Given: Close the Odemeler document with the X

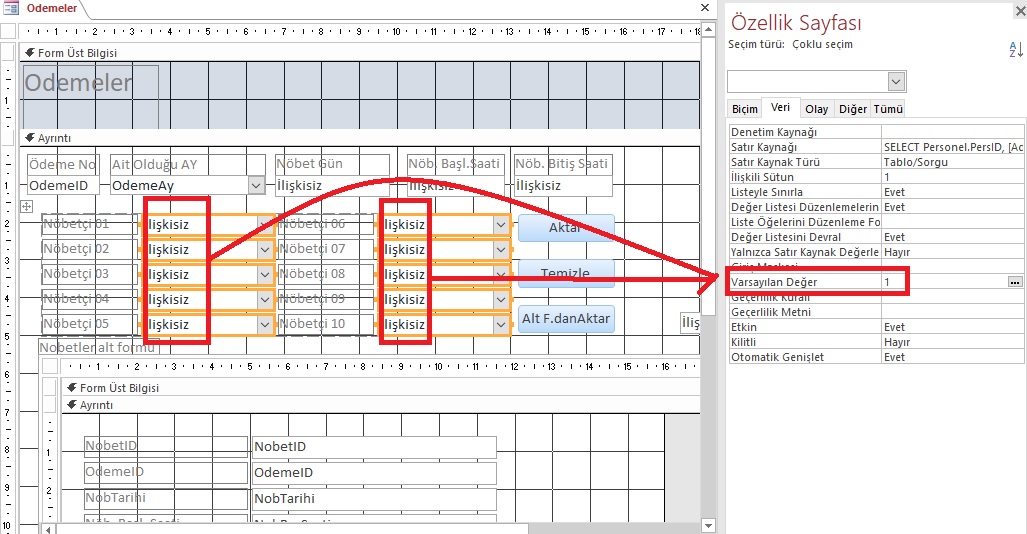Looking at the screenshot, I should click(706, 8).
